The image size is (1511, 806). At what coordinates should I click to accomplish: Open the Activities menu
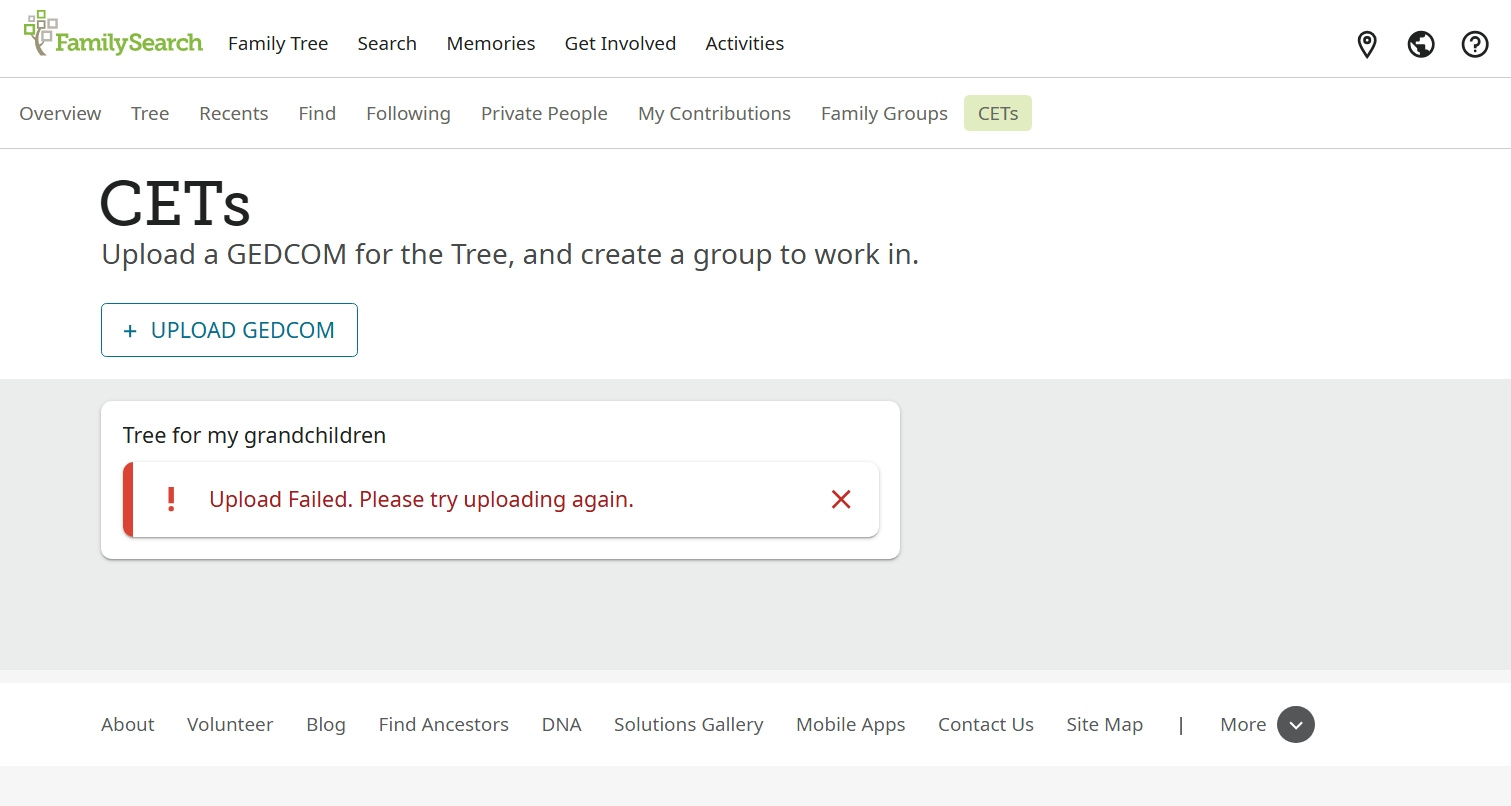click(745, 43)
